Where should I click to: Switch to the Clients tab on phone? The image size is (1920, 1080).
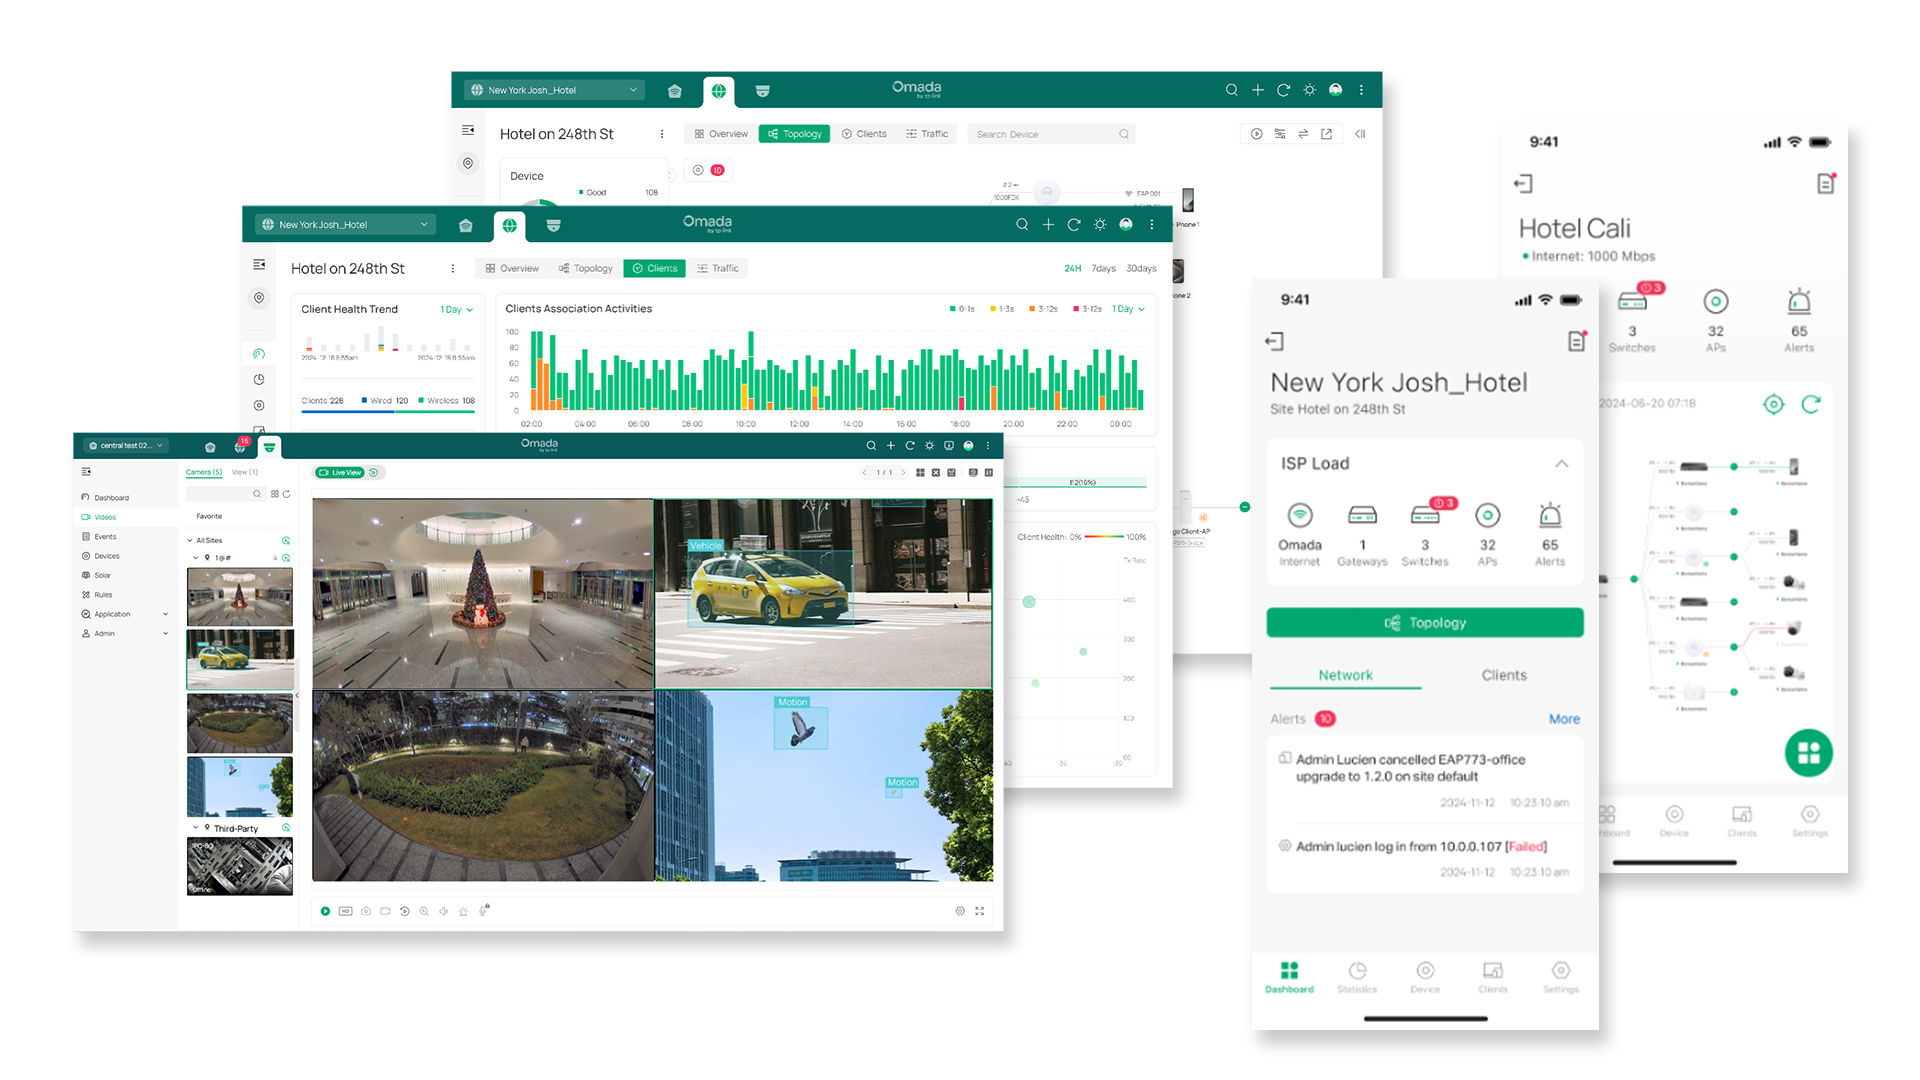point(1503,675)
